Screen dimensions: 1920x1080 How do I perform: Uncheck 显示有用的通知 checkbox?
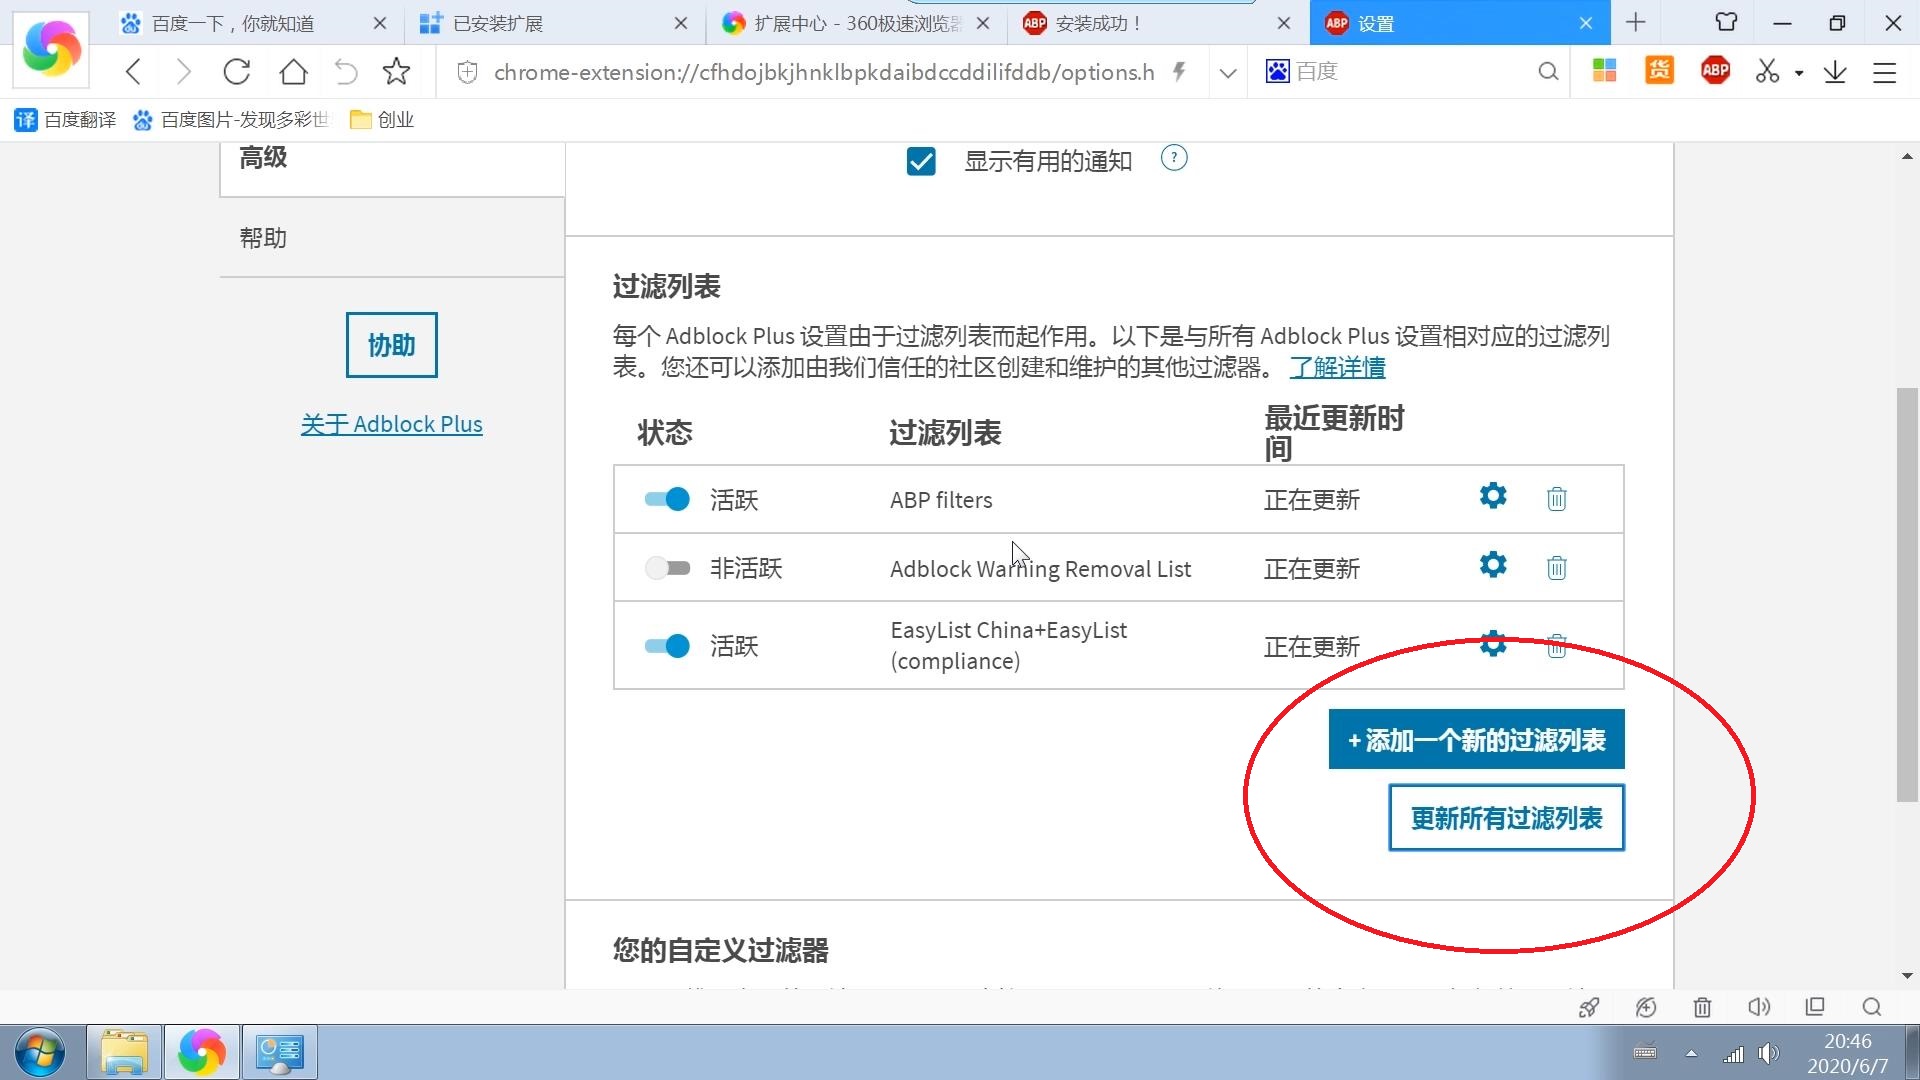(920, 161)
